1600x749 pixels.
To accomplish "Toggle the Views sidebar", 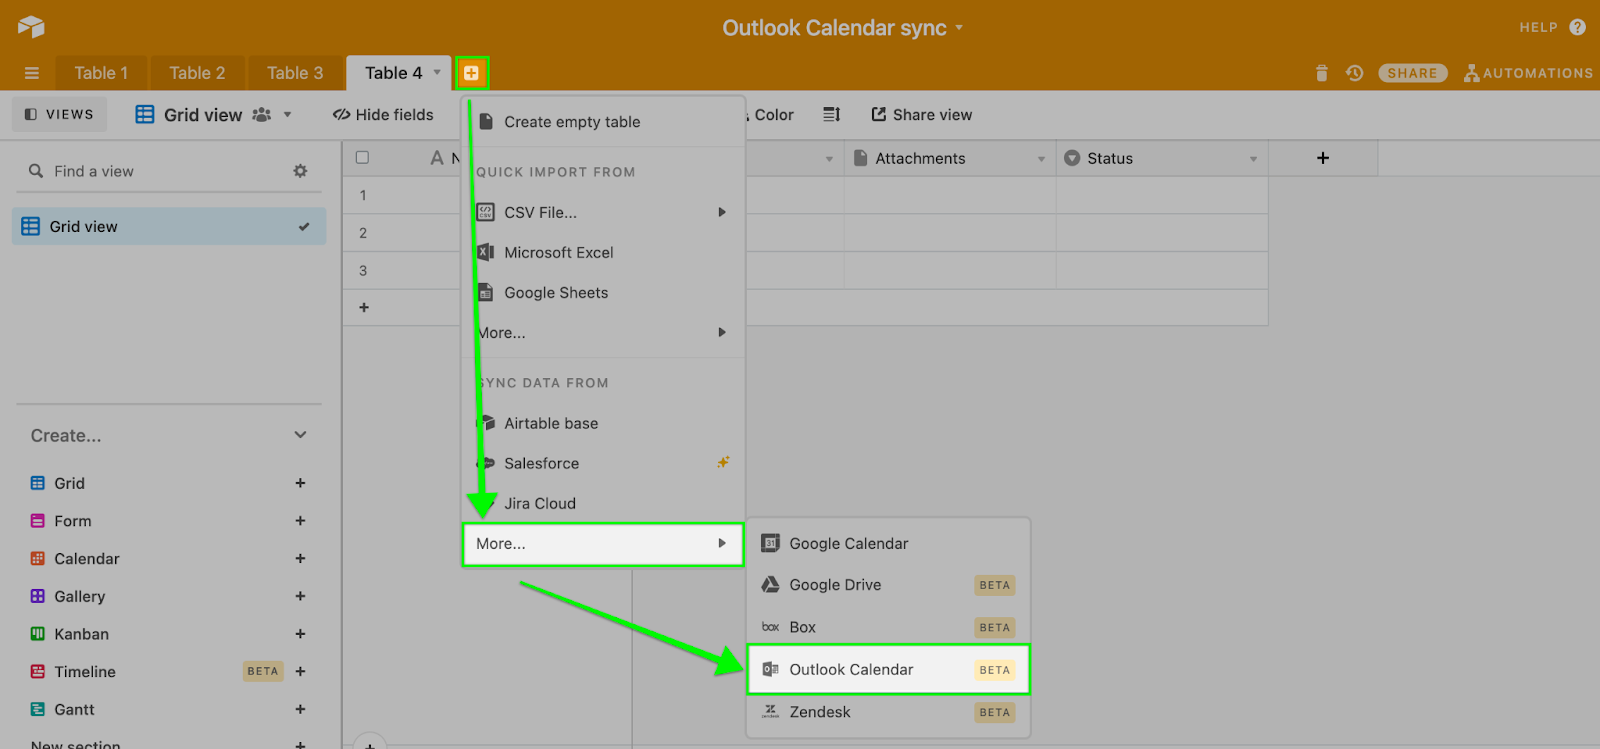I will pyautogui.click(x=59, y=114).
